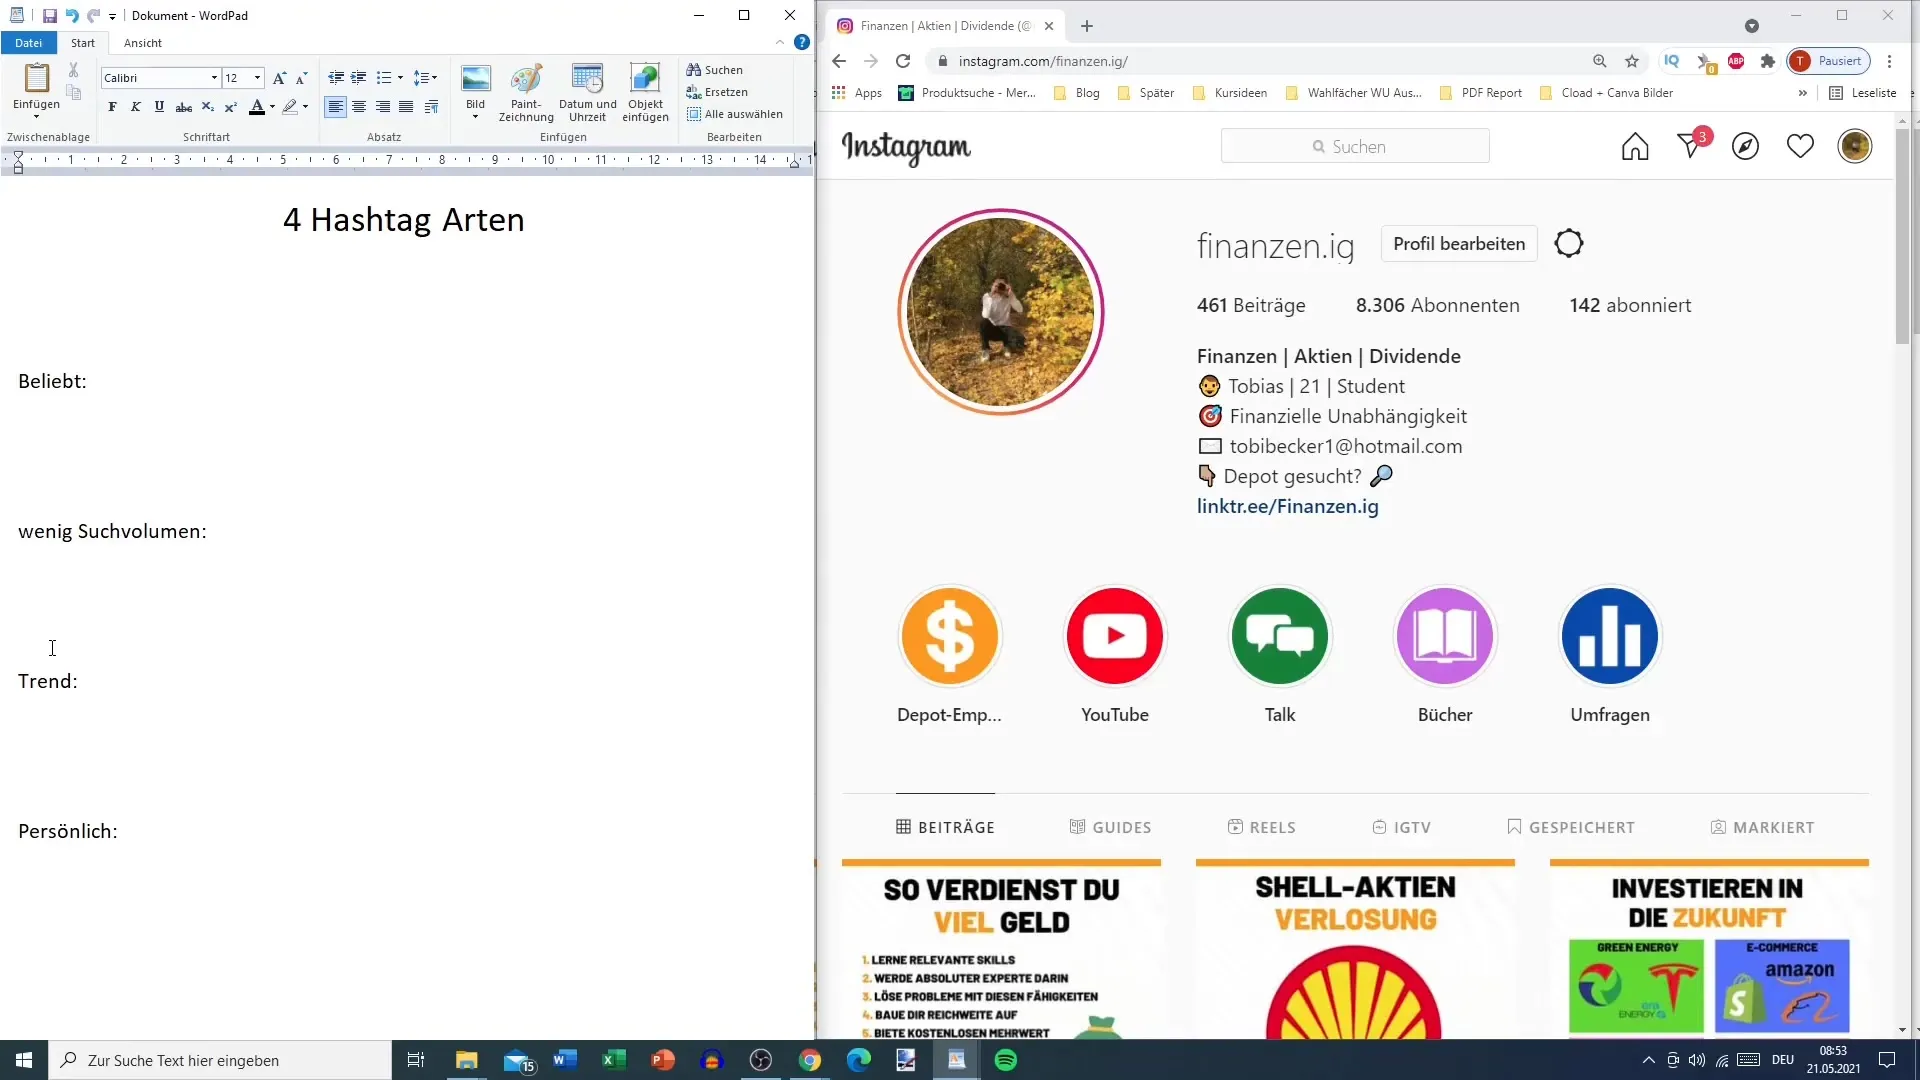
Task: Click the Save icon in WordPad title bar
Action: pyautogui.click(x=49, y=16)
